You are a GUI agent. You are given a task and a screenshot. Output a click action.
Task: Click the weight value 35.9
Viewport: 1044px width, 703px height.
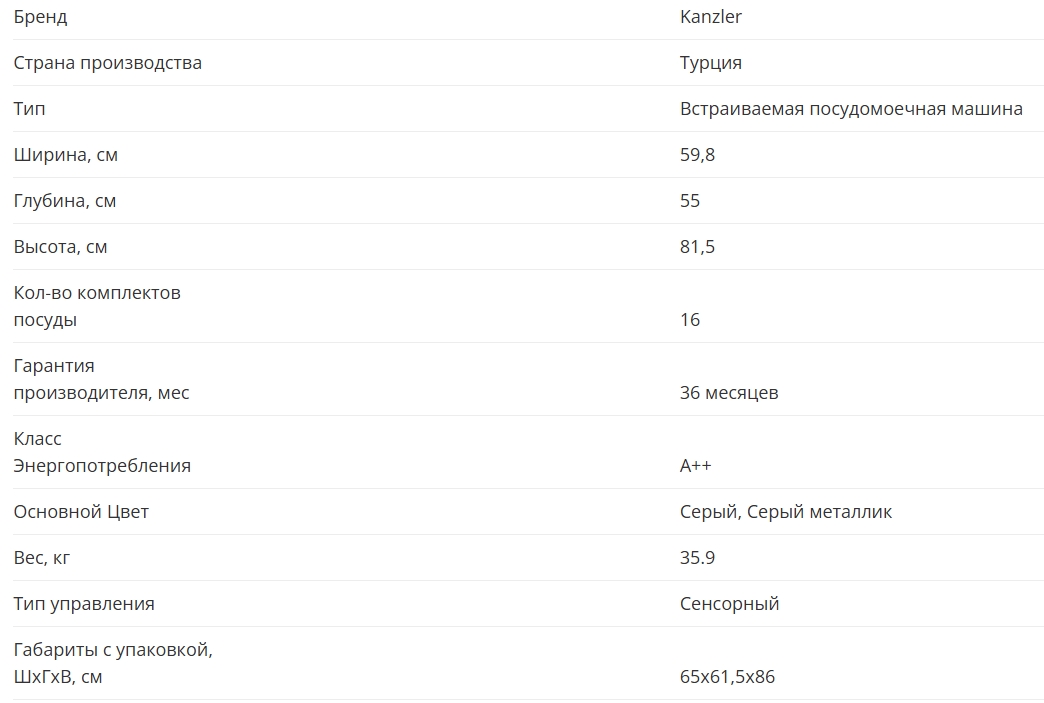(697, 558)
